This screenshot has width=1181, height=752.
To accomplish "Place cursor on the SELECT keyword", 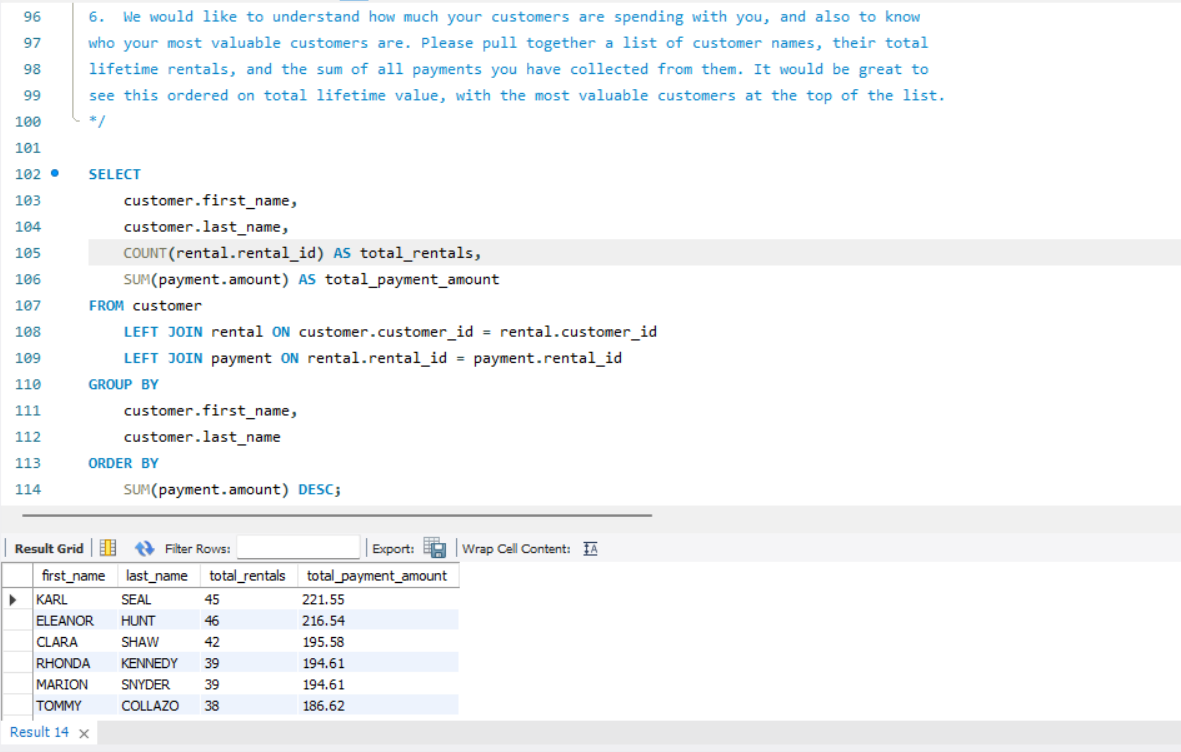I will pos(114,174).
